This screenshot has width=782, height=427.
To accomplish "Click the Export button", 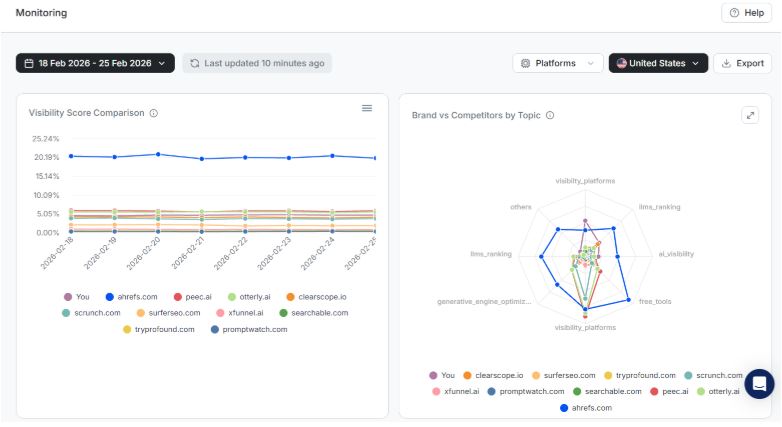I will click(x=742, y=63).
